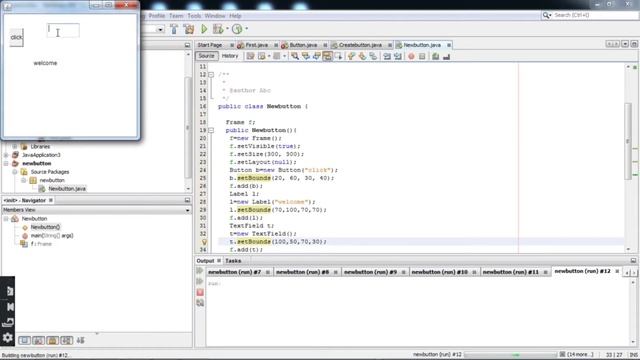This screenshot has width=640, height=360.
Task: Click the Comment icon in the editor toolbar
Action: pos(436,56)
